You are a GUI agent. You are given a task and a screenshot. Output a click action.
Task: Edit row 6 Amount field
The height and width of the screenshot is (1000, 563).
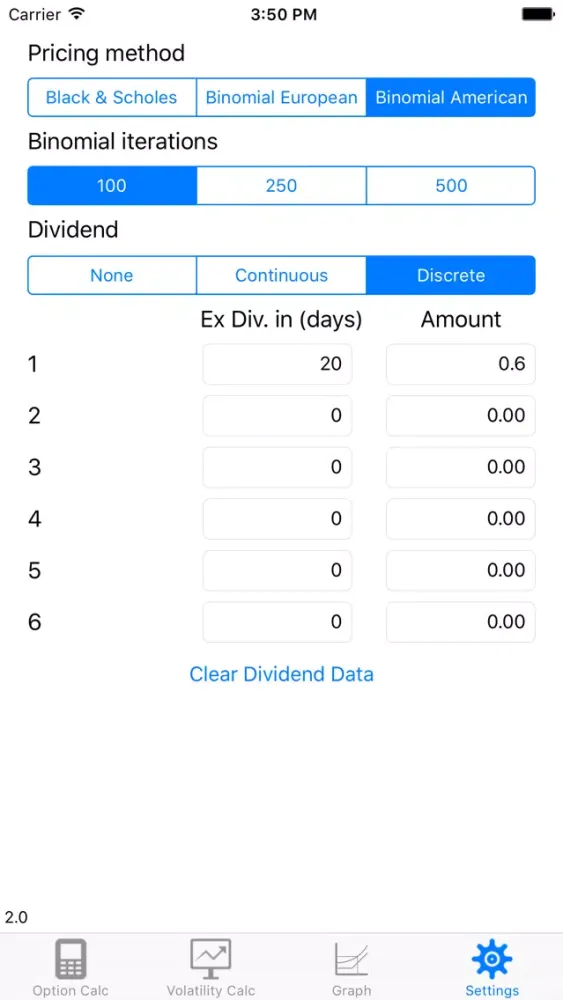(x=461, y=622)
